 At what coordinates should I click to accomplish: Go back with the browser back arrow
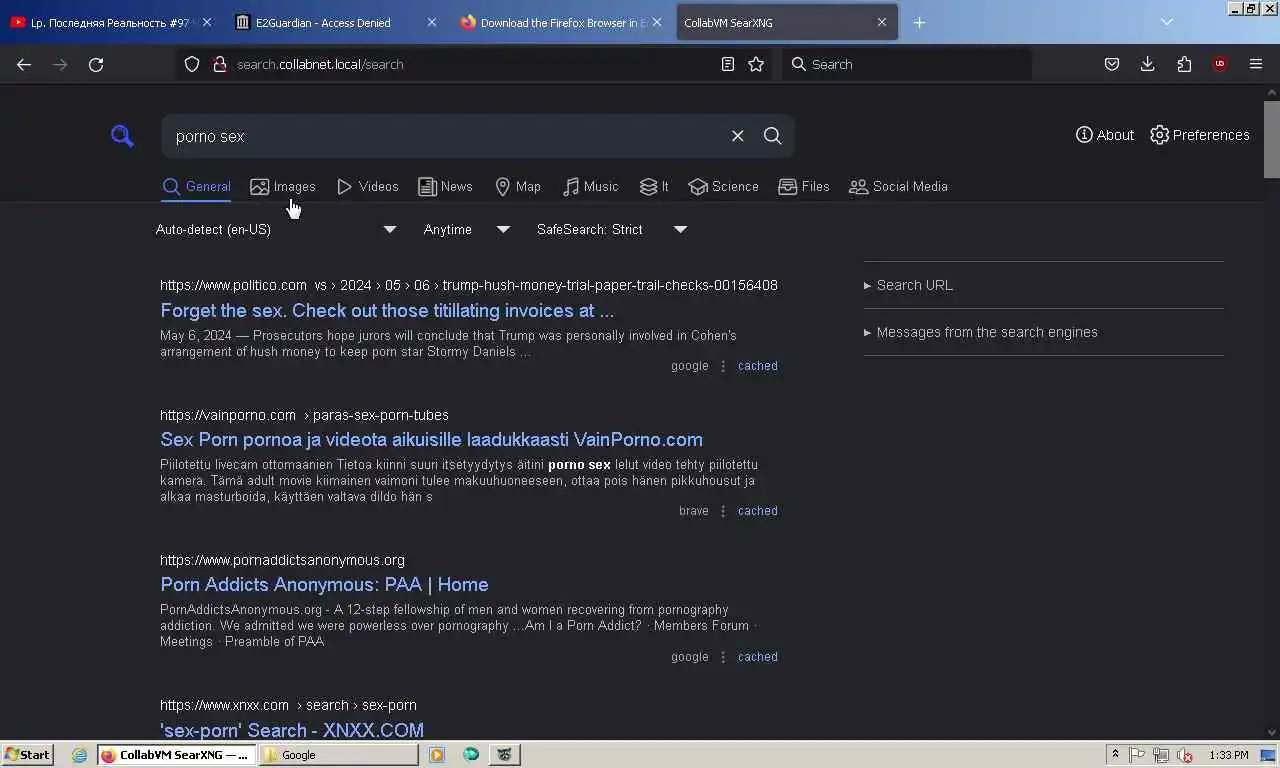(24, 64)
